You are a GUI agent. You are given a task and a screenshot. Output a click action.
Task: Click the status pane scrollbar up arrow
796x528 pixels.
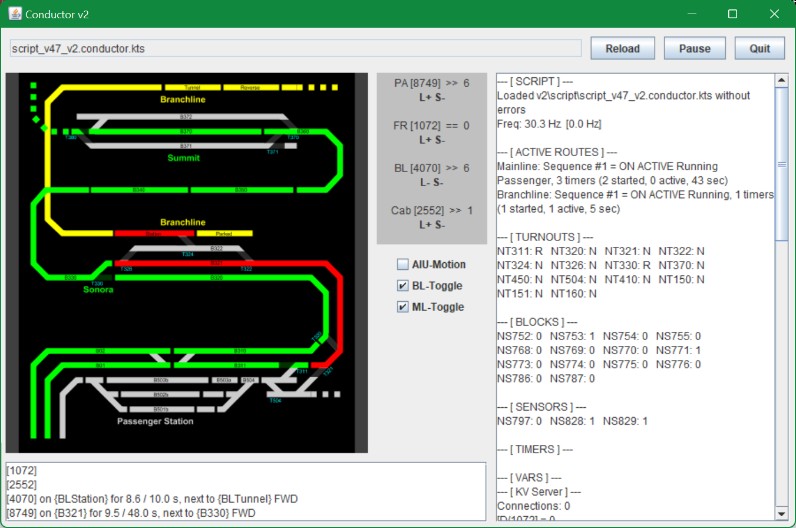click(x=783, y=81)
